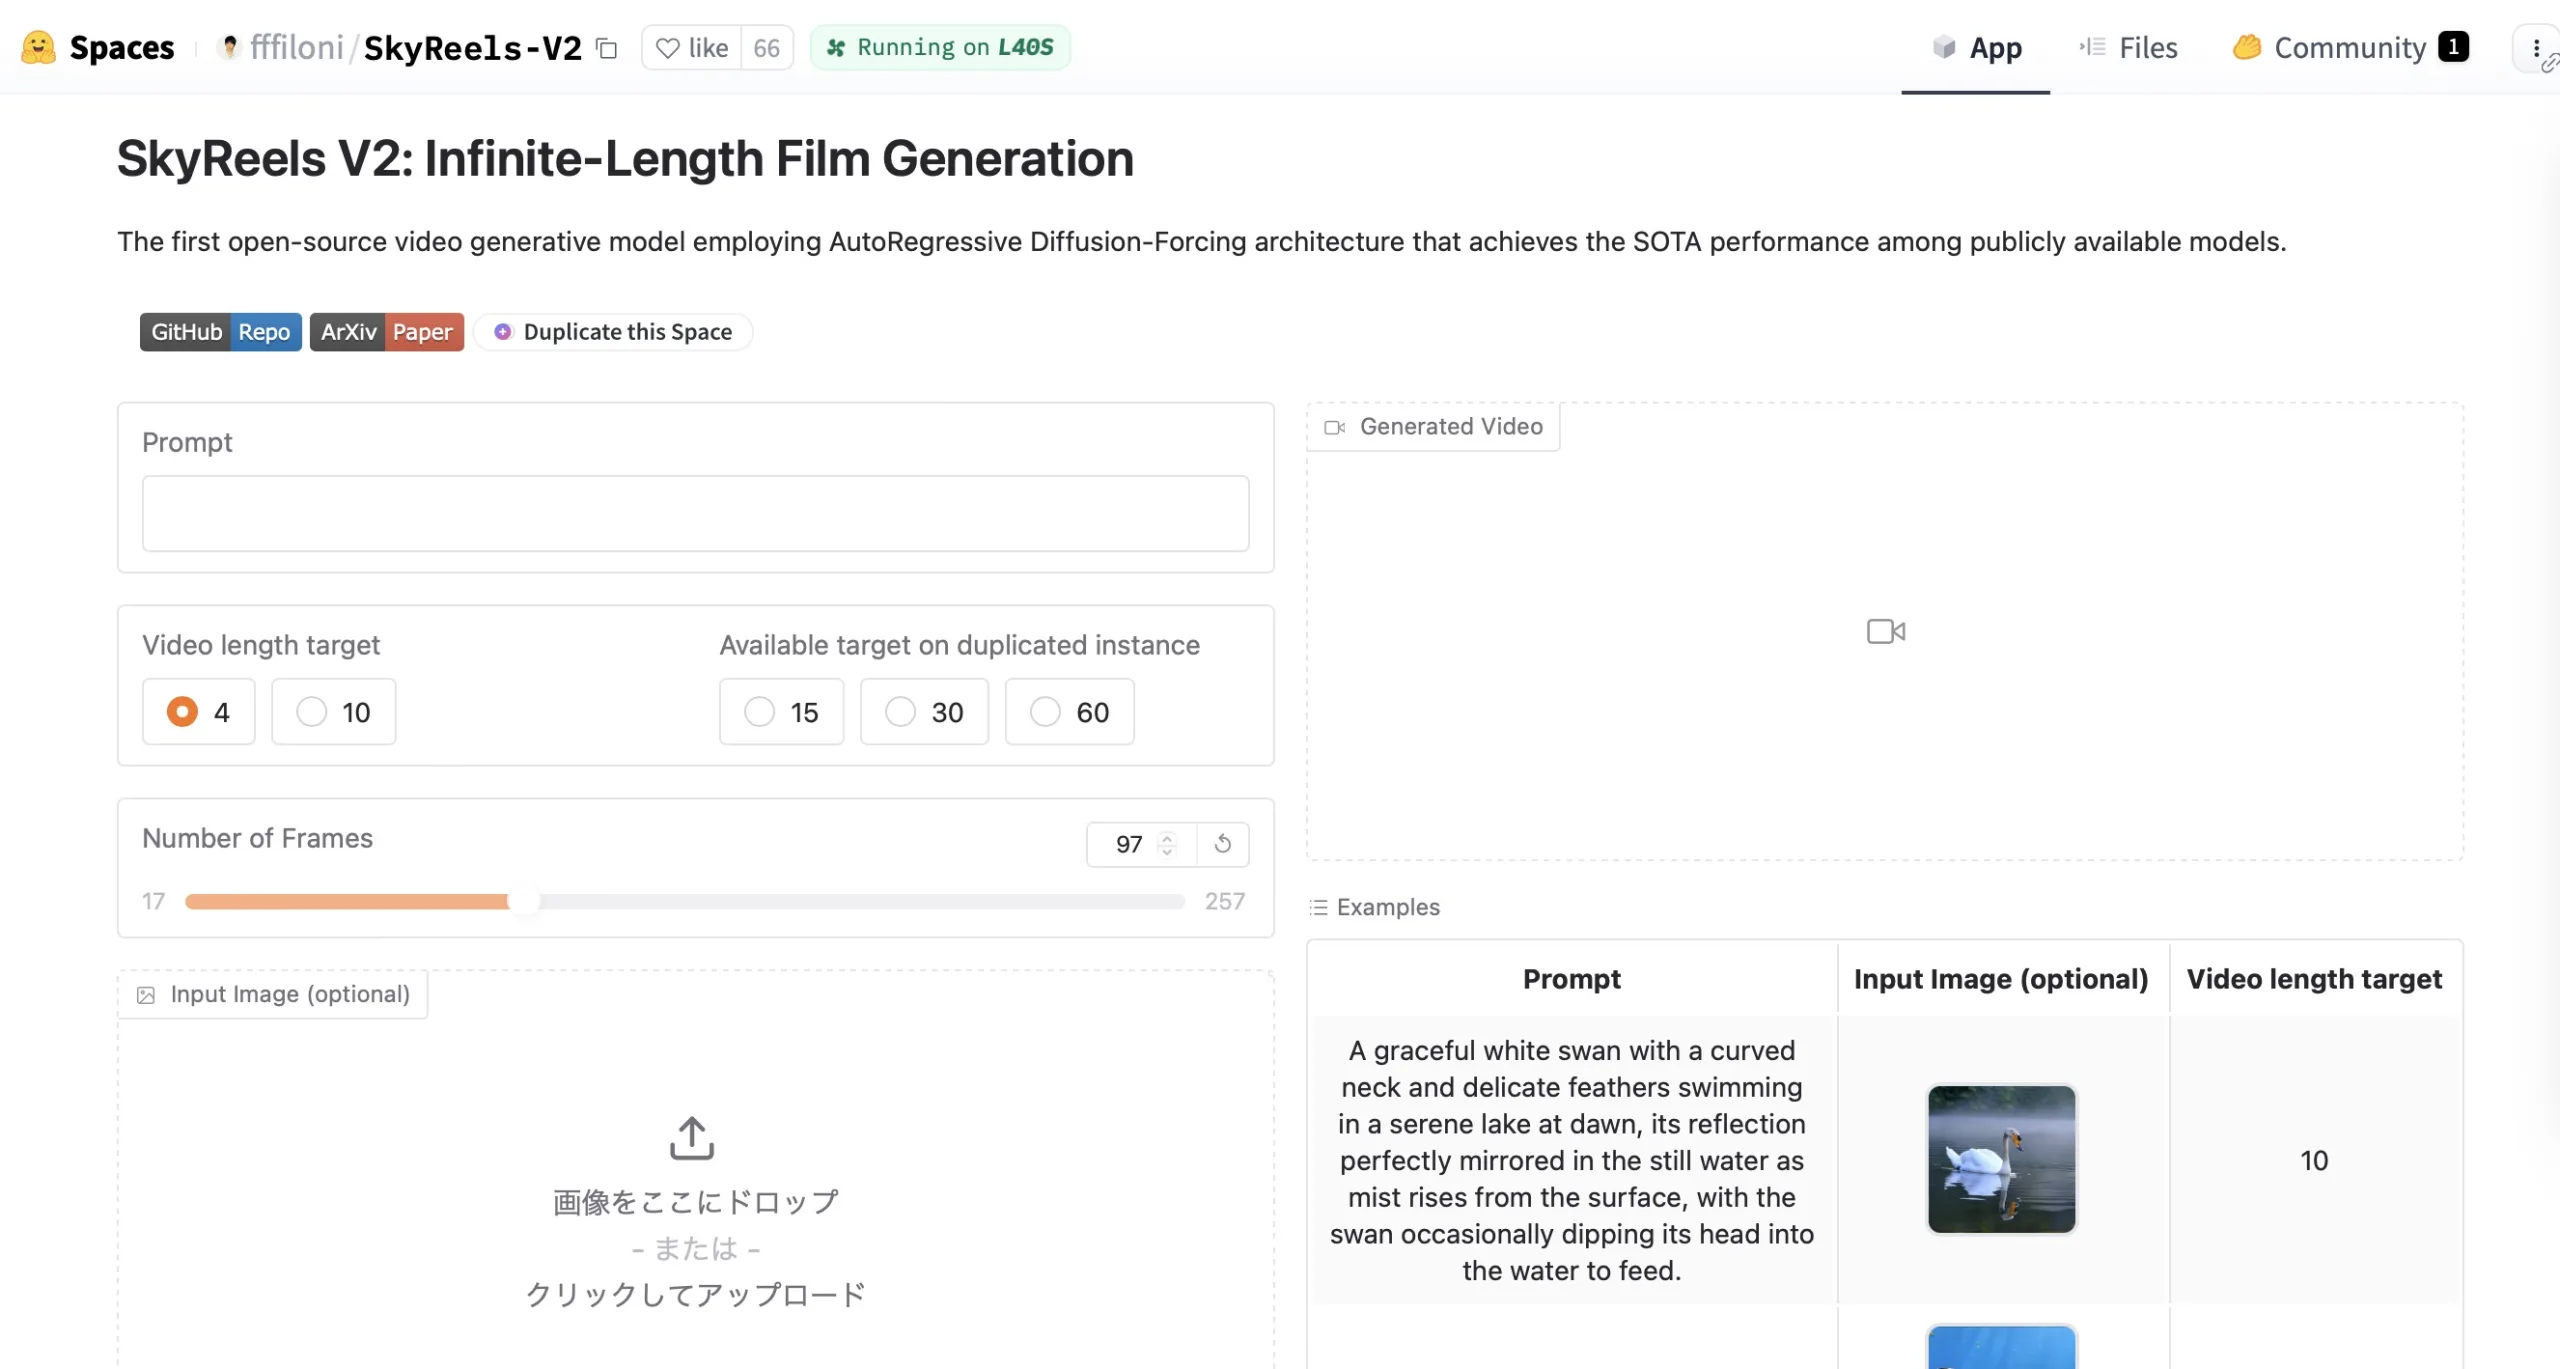Select duplicated instance target 15
2560x1369 pixels.
tap(782, 712)
